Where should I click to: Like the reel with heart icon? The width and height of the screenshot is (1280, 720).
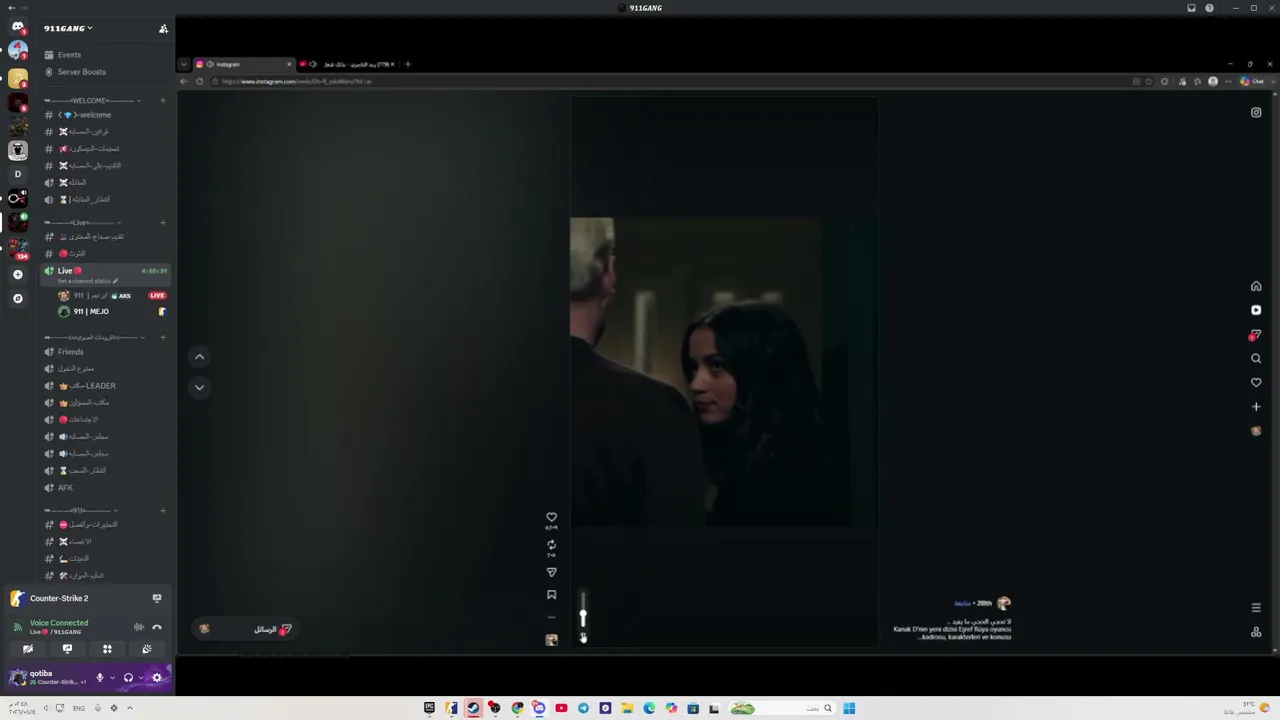click(x=551, y=517)
